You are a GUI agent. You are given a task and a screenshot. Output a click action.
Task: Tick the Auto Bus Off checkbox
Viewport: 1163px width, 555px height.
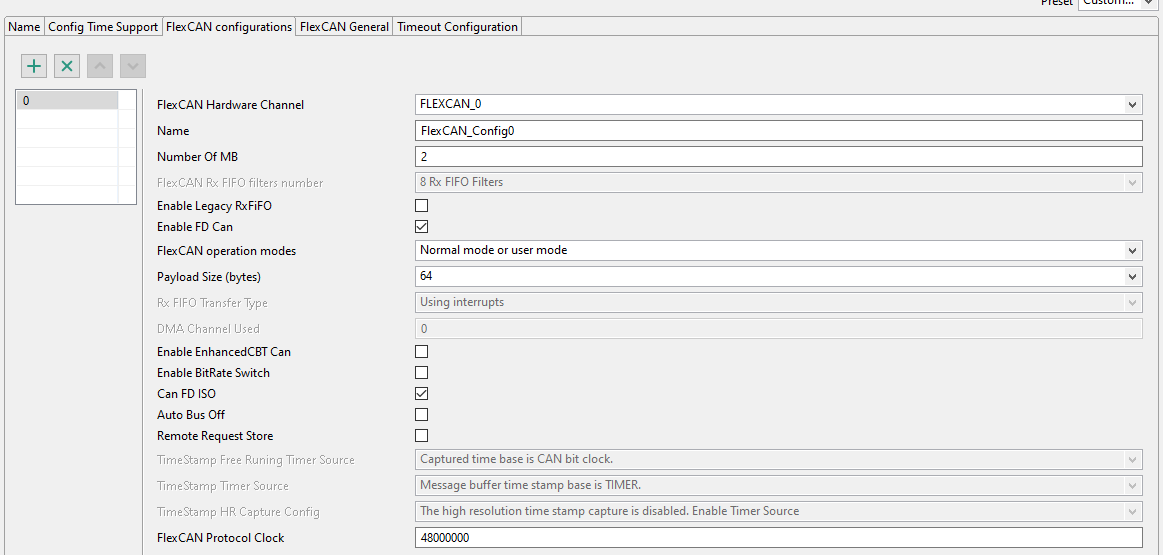[x=422, y=415]
